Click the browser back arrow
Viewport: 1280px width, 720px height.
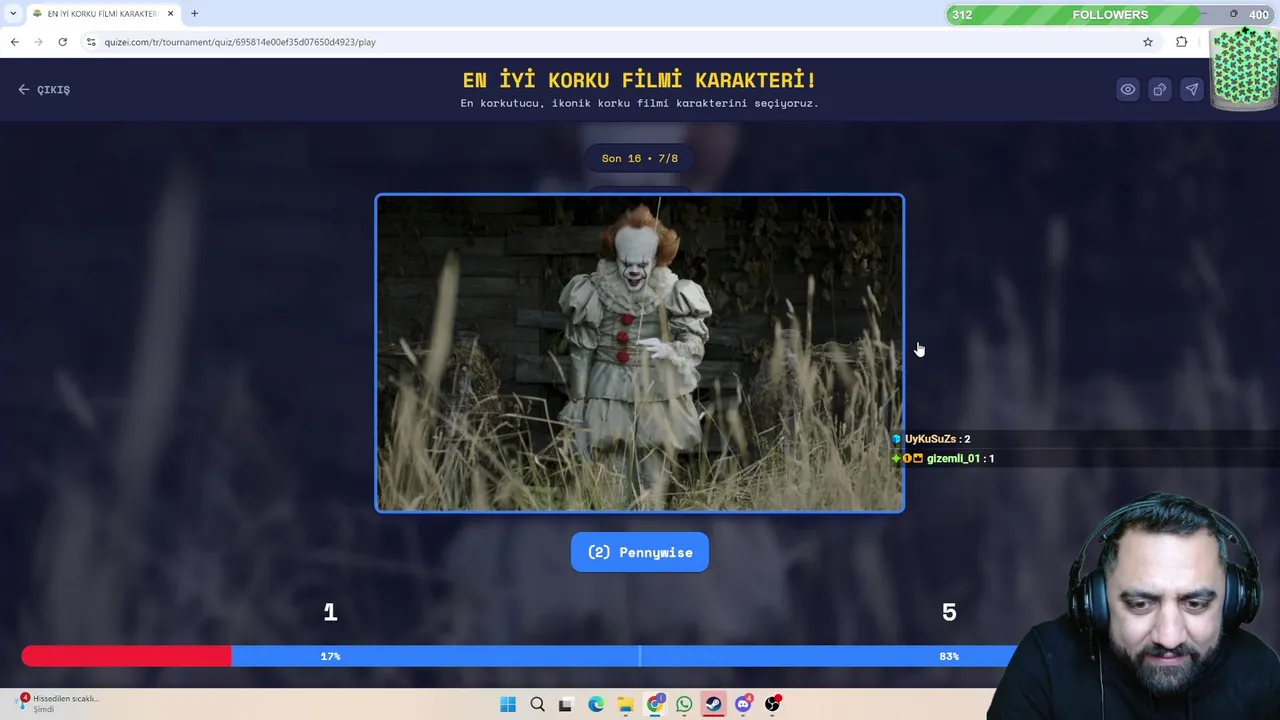pyautogui.click(x=14, y=42)
